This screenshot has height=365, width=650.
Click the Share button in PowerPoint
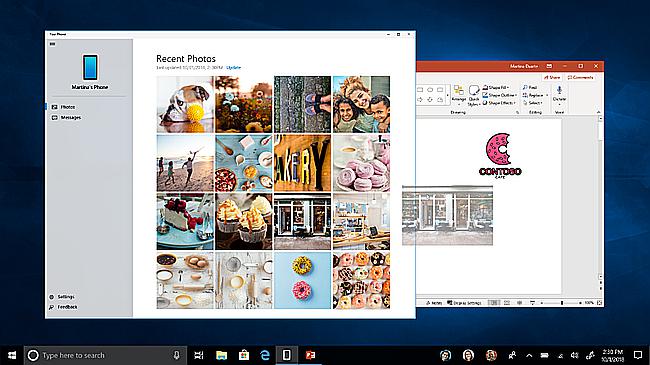[x=552, y=78]
